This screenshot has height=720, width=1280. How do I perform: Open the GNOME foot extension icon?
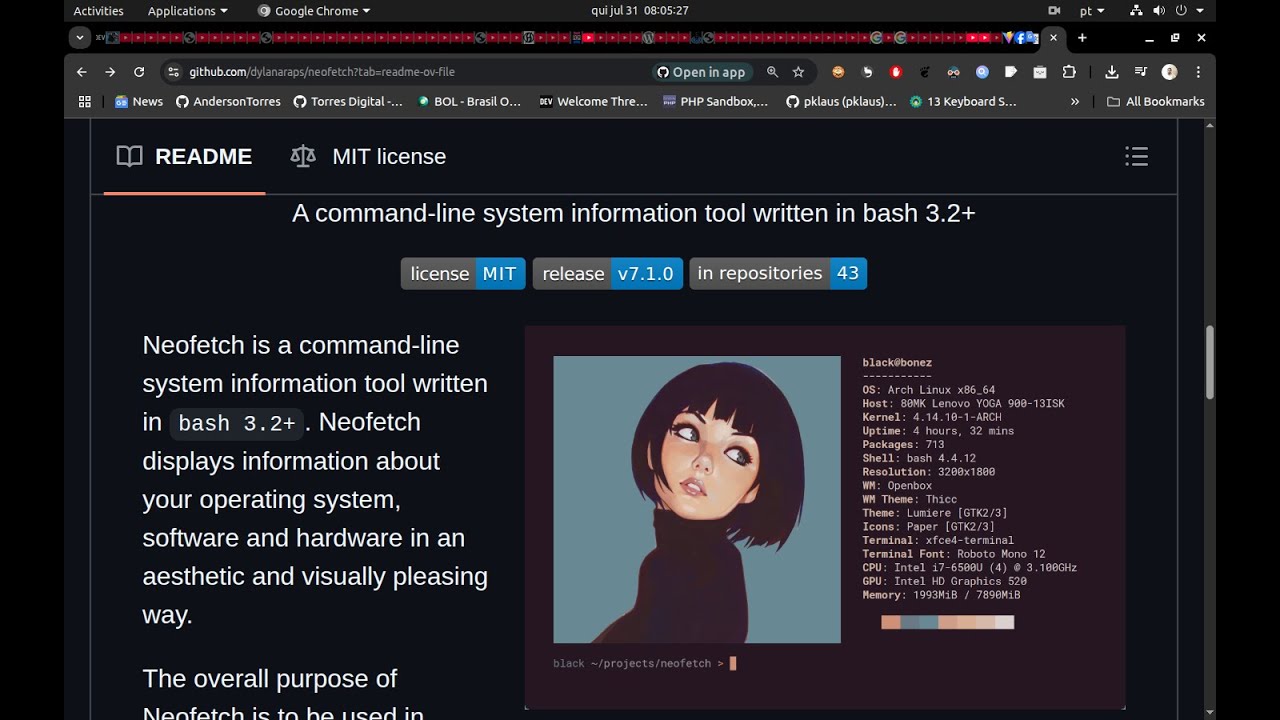coord(925,72)
